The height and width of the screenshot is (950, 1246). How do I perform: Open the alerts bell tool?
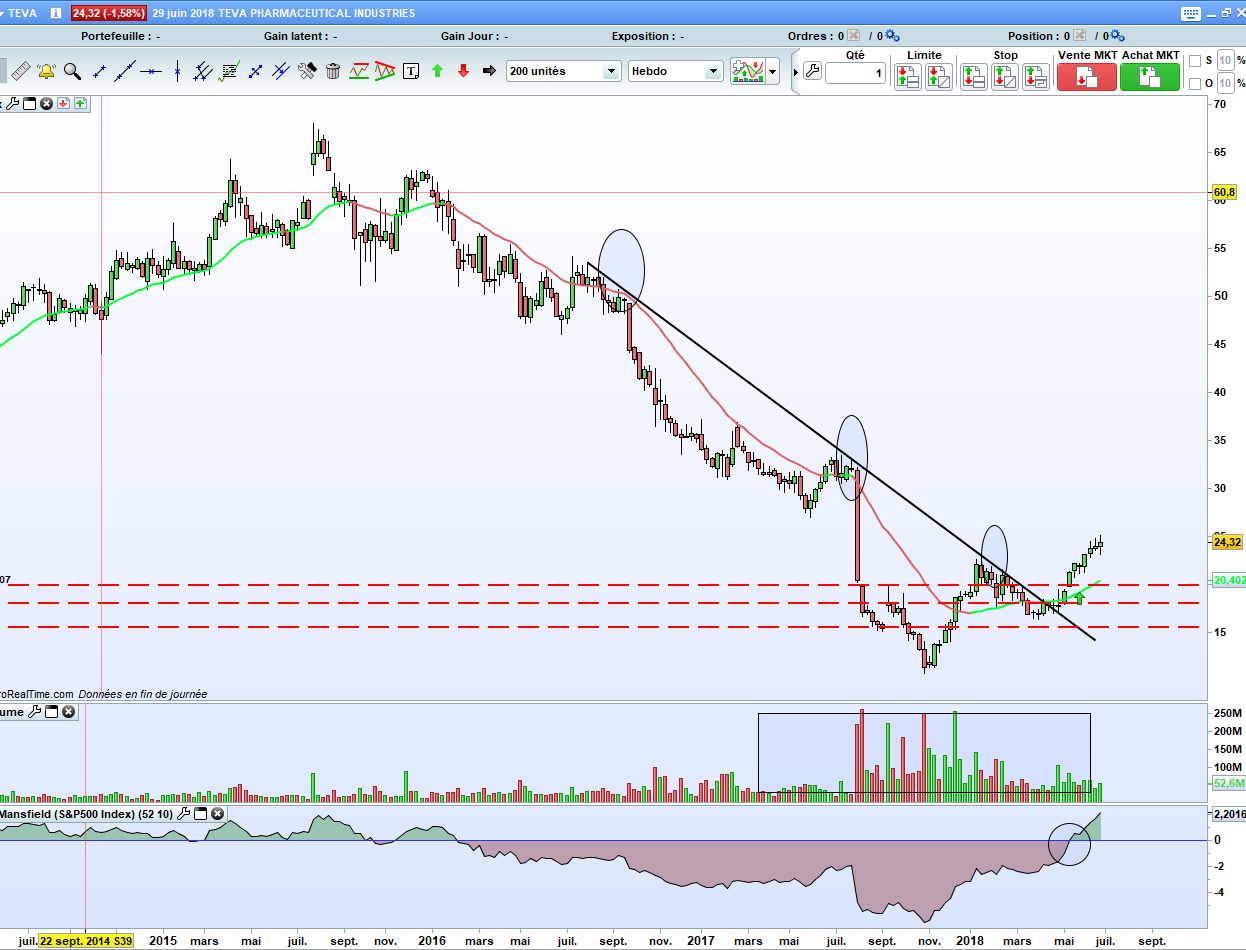tap(46, 71)
